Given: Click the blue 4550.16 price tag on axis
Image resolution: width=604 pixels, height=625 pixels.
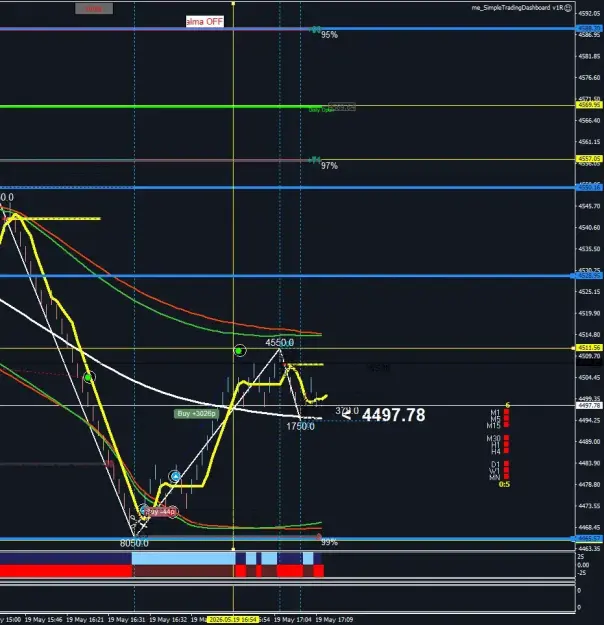Looking at the screenshot, I should point(589,187).
